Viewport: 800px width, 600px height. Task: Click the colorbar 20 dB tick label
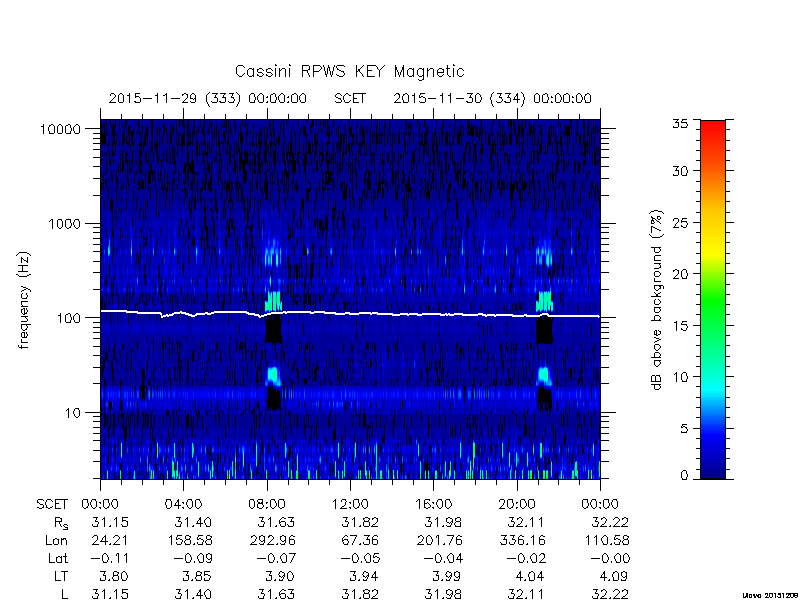click(x=680, y=274)
